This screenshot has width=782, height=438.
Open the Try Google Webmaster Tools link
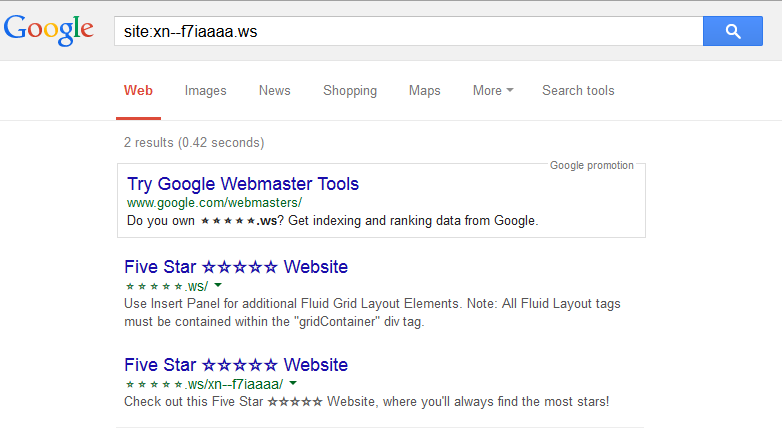coord(243,184)
